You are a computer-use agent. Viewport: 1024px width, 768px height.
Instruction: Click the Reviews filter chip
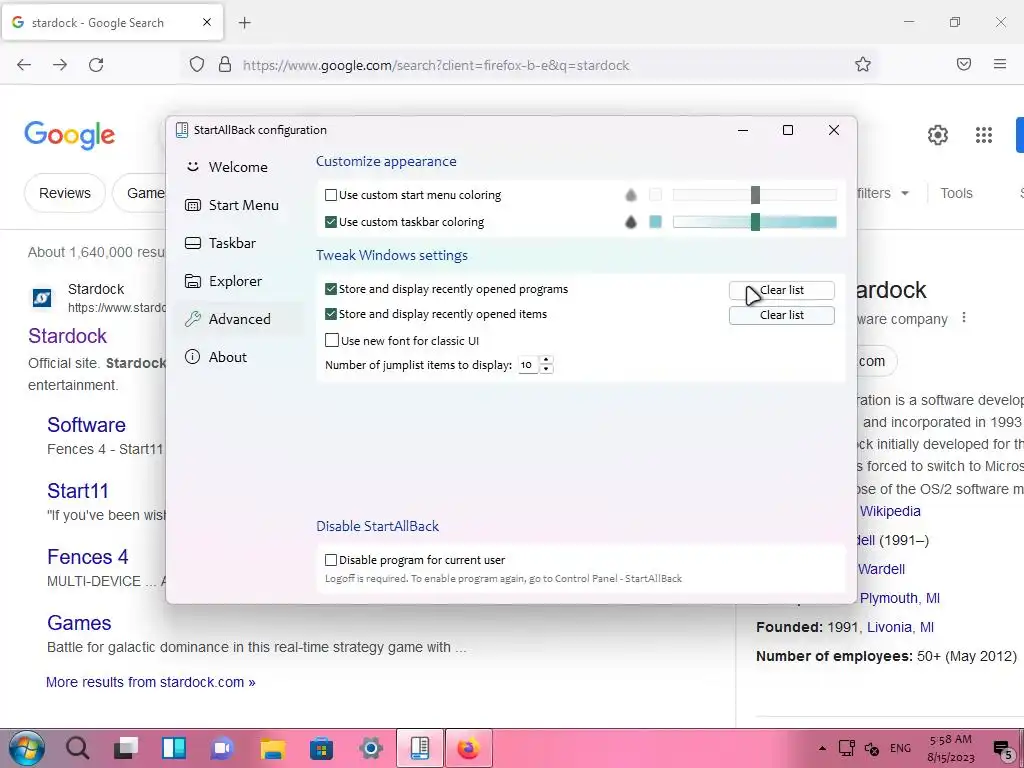[65, 193]
